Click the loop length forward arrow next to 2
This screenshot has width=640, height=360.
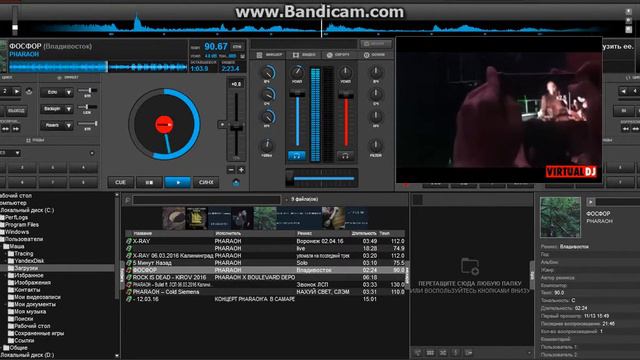point(17,91)
